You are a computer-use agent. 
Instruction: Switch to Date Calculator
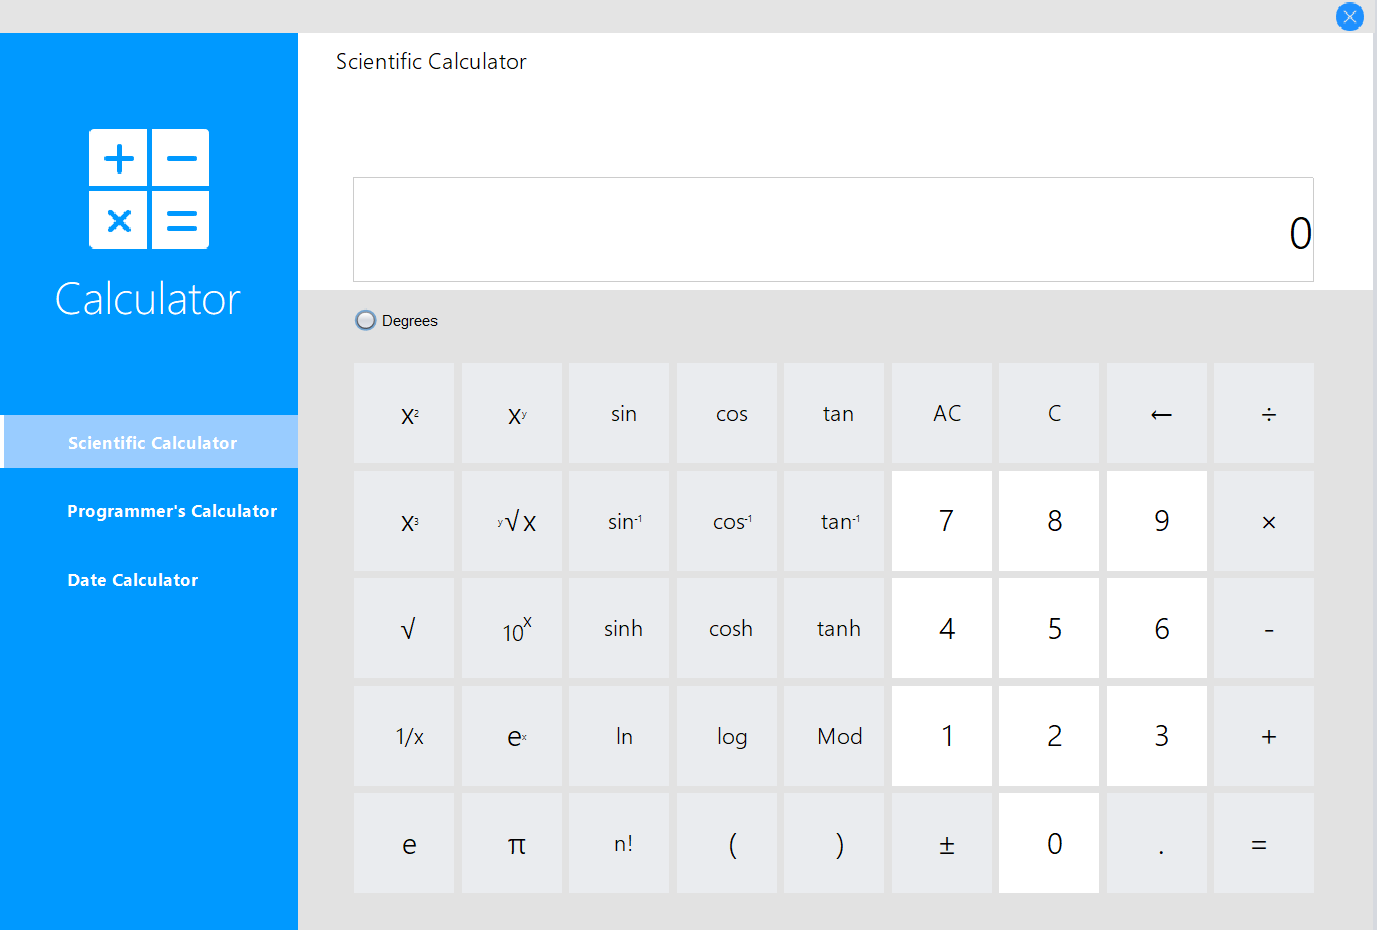pyautogui.click(x=133, y=580)
